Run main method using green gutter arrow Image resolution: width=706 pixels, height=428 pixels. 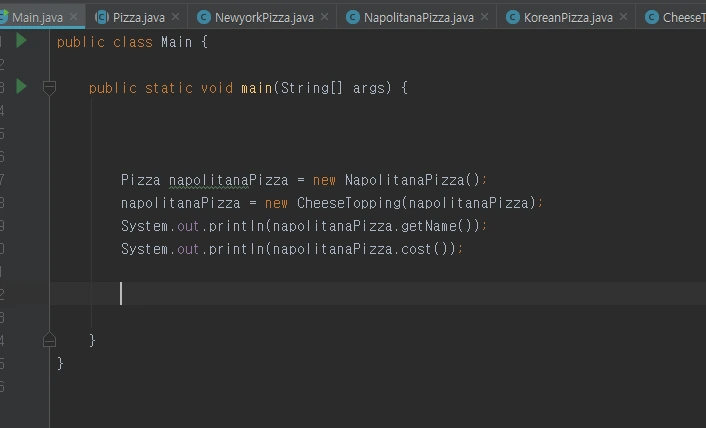(x=21, y=86)
